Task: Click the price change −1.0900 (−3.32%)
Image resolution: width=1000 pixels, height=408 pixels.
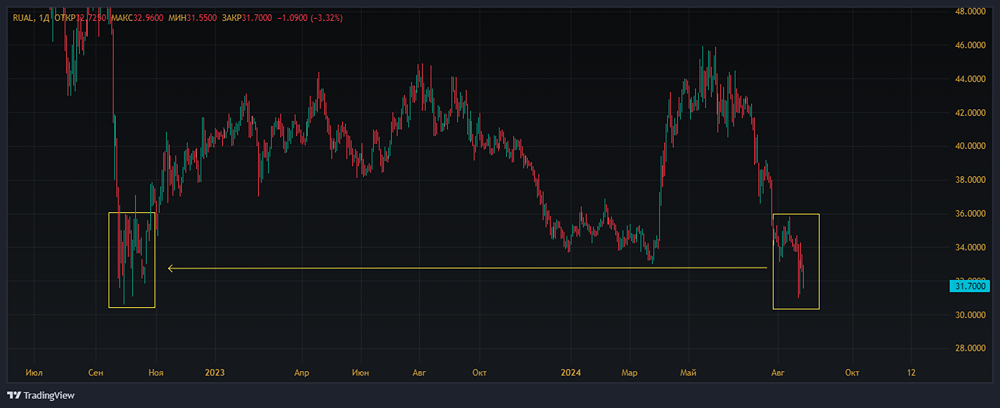Action: [311, 18]
